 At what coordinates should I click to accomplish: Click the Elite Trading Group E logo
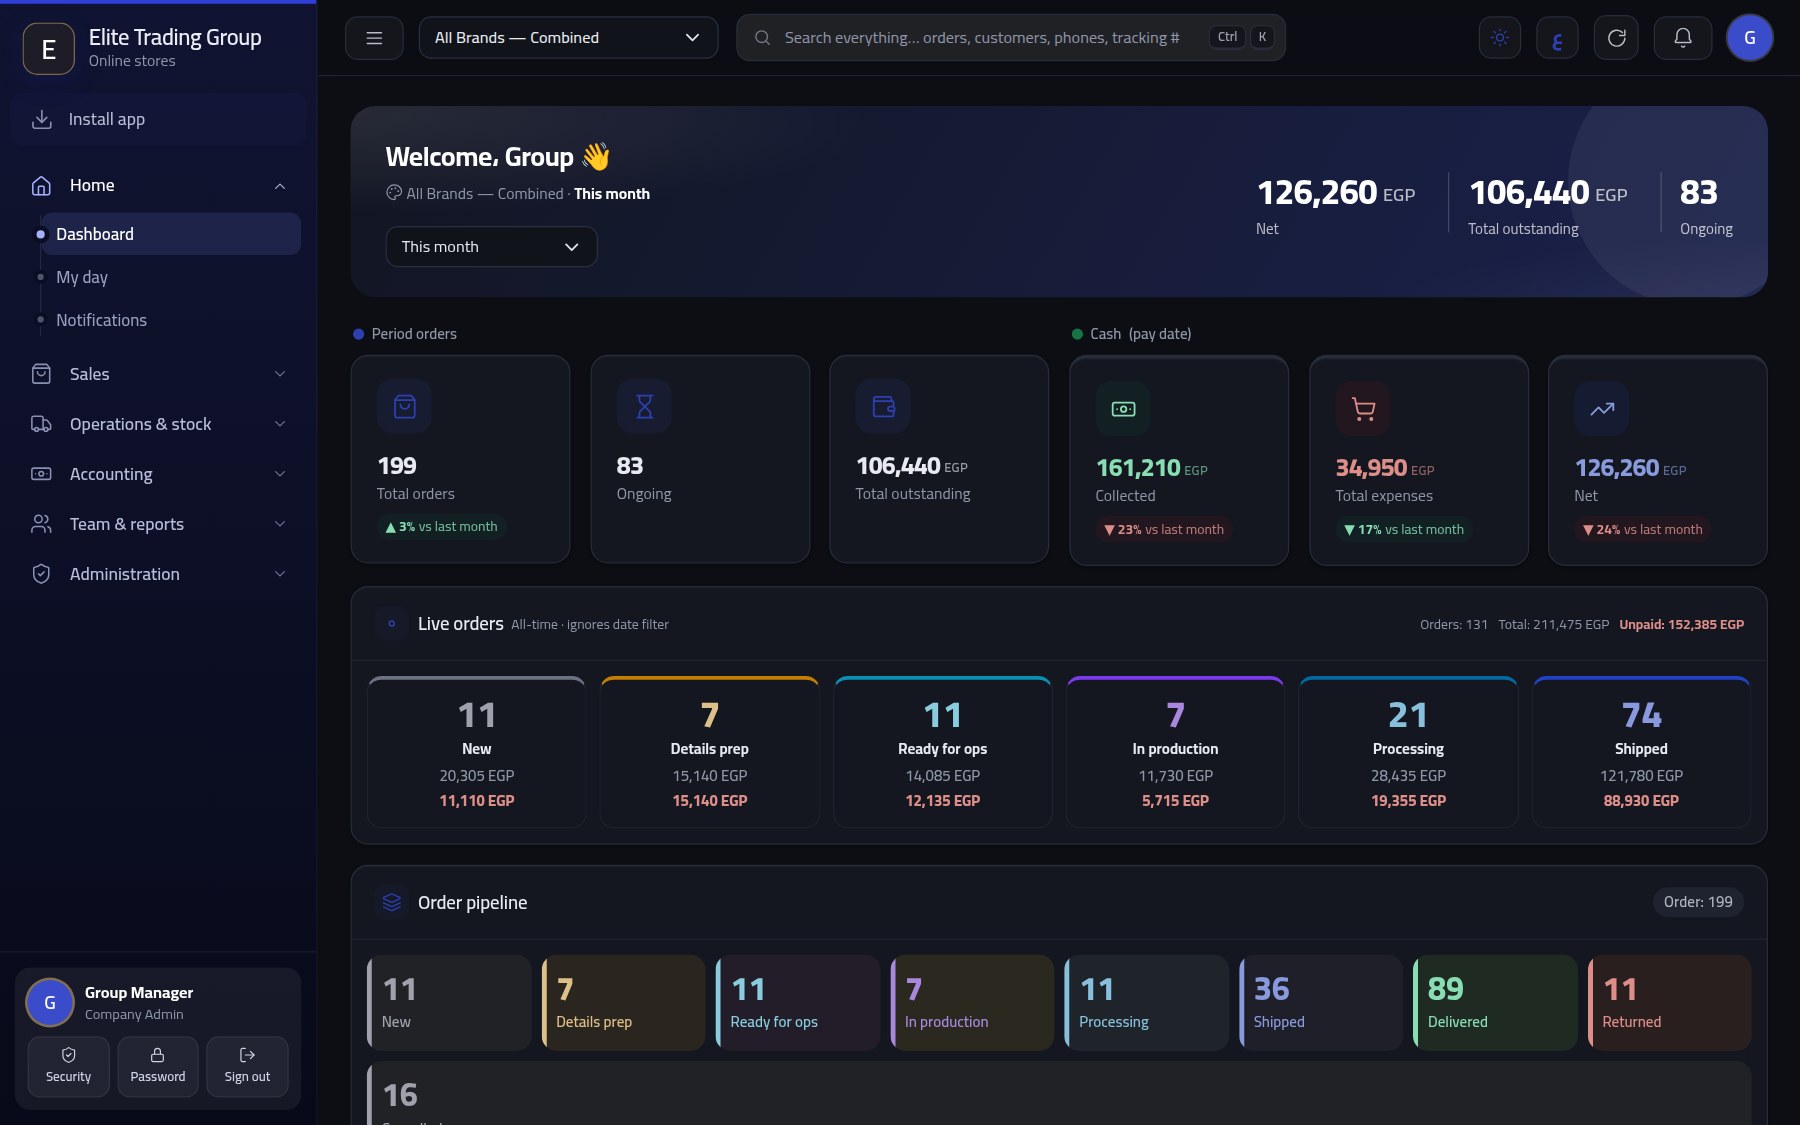click(x=48, y=49)
